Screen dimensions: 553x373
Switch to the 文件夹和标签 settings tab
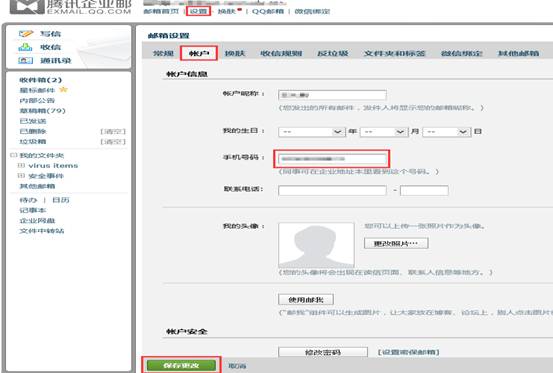pos(394,53)
